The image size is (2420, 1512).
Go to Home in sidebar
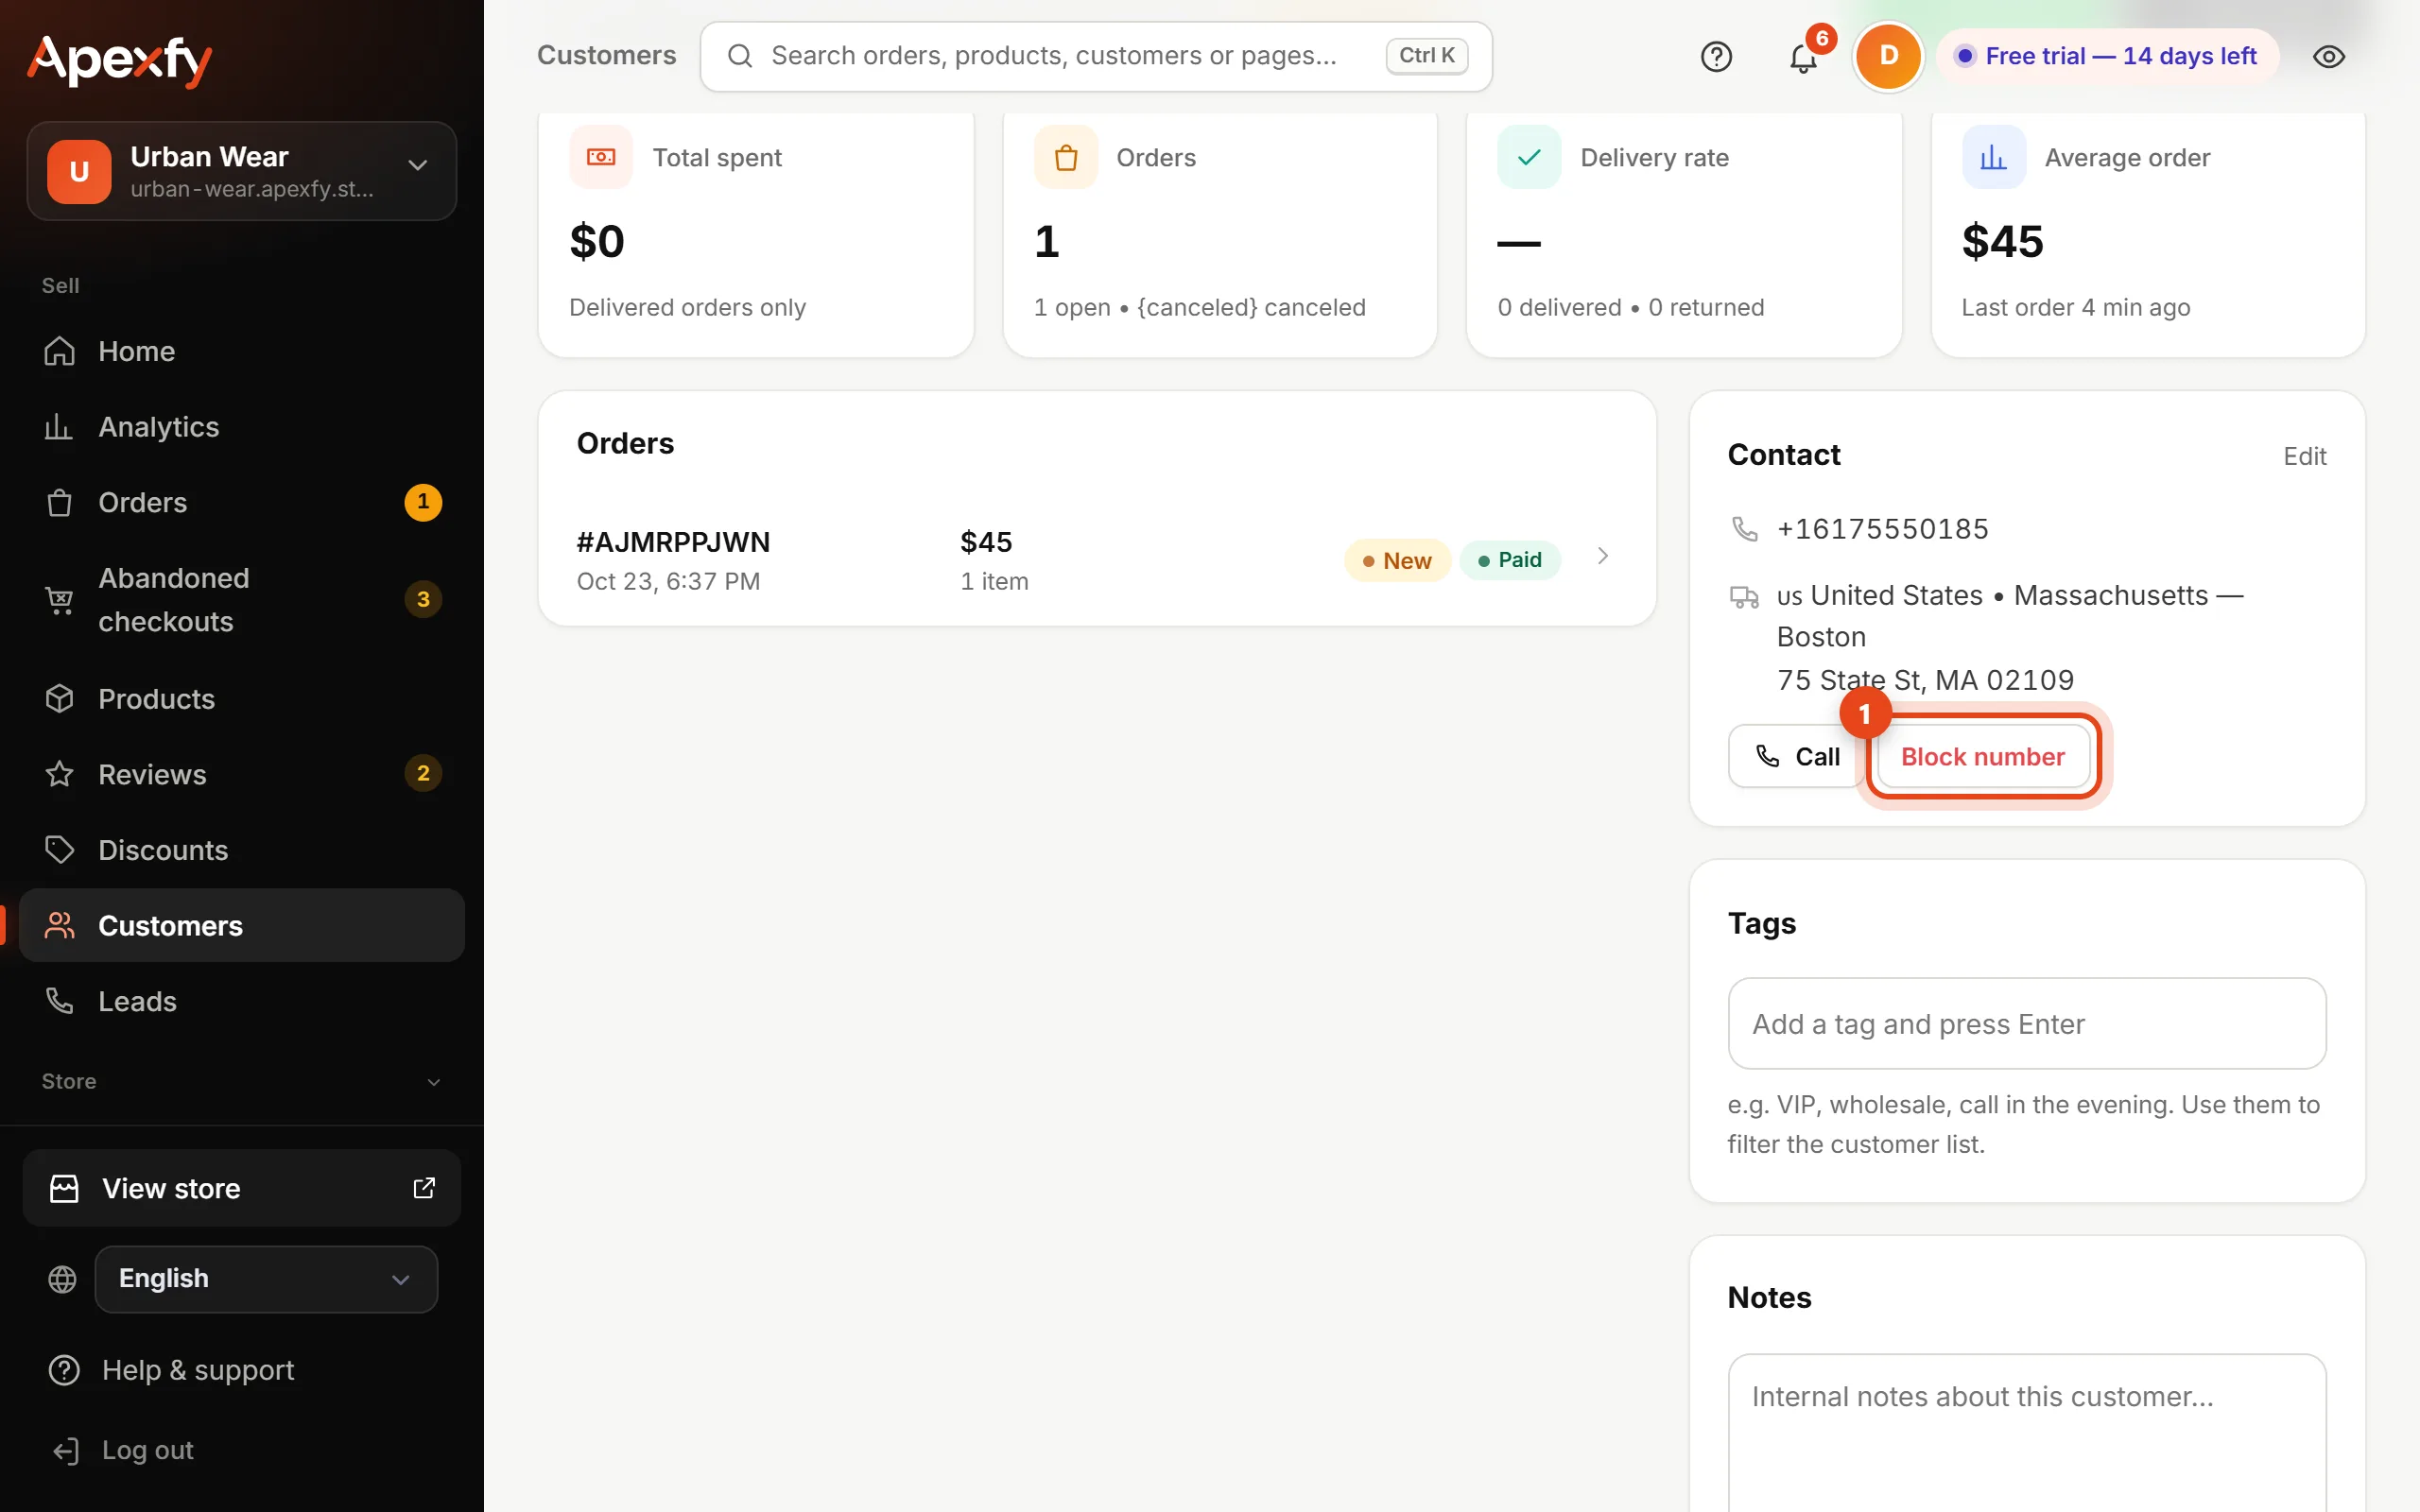coord(242,352)
